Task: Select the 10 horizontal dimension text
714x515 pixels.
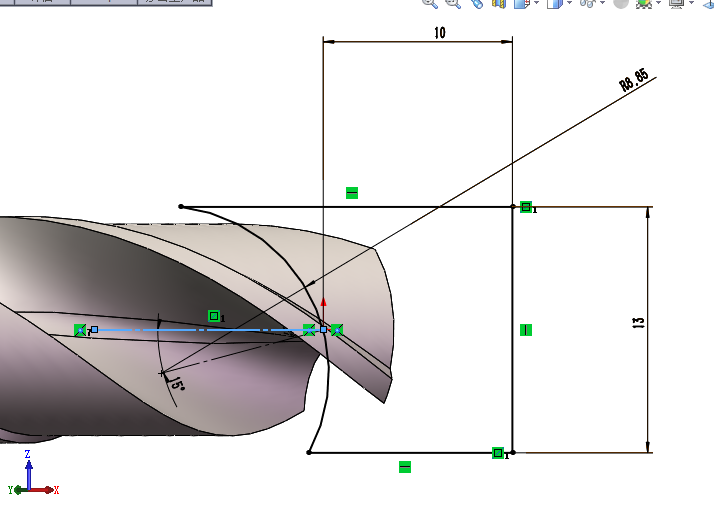Action: pos(439,33)
